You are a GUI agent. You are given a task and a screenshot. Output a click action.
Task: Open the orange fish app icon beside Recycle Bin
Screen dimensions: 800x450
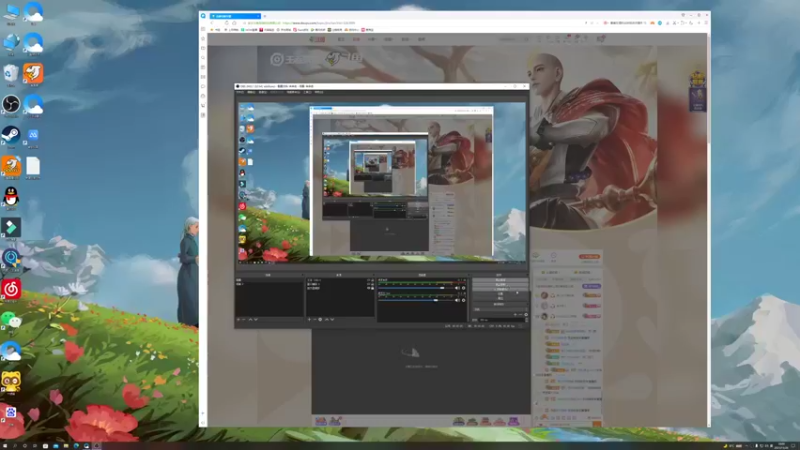click(33, 73)
